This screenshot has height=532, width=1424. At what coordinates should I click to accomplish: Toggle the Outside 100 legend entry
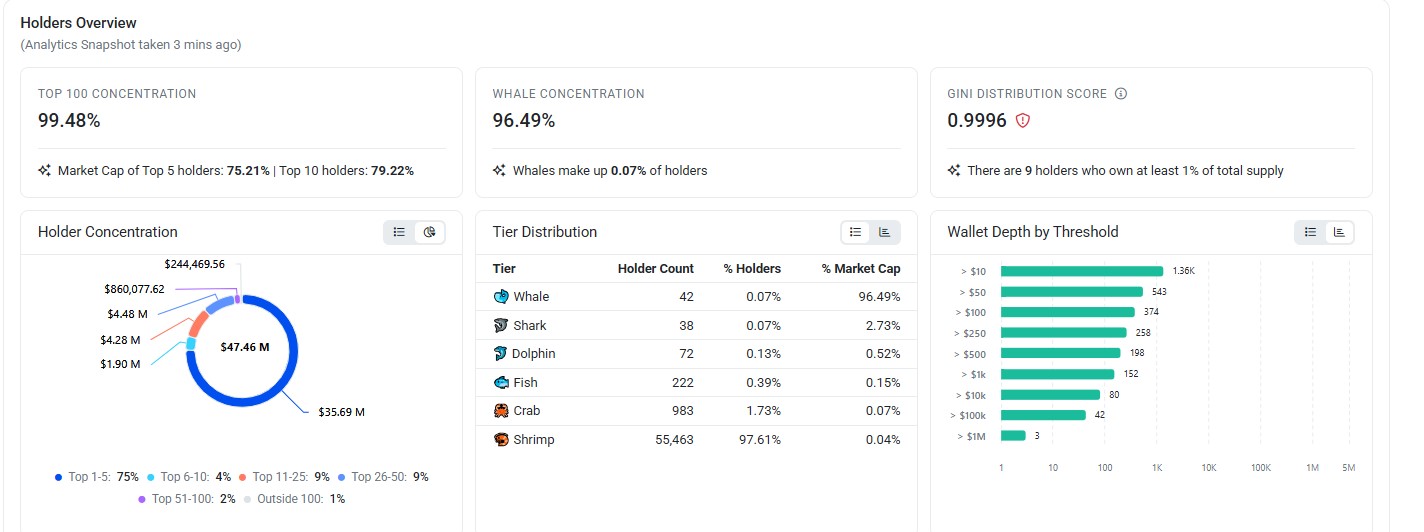click(294, 498)
